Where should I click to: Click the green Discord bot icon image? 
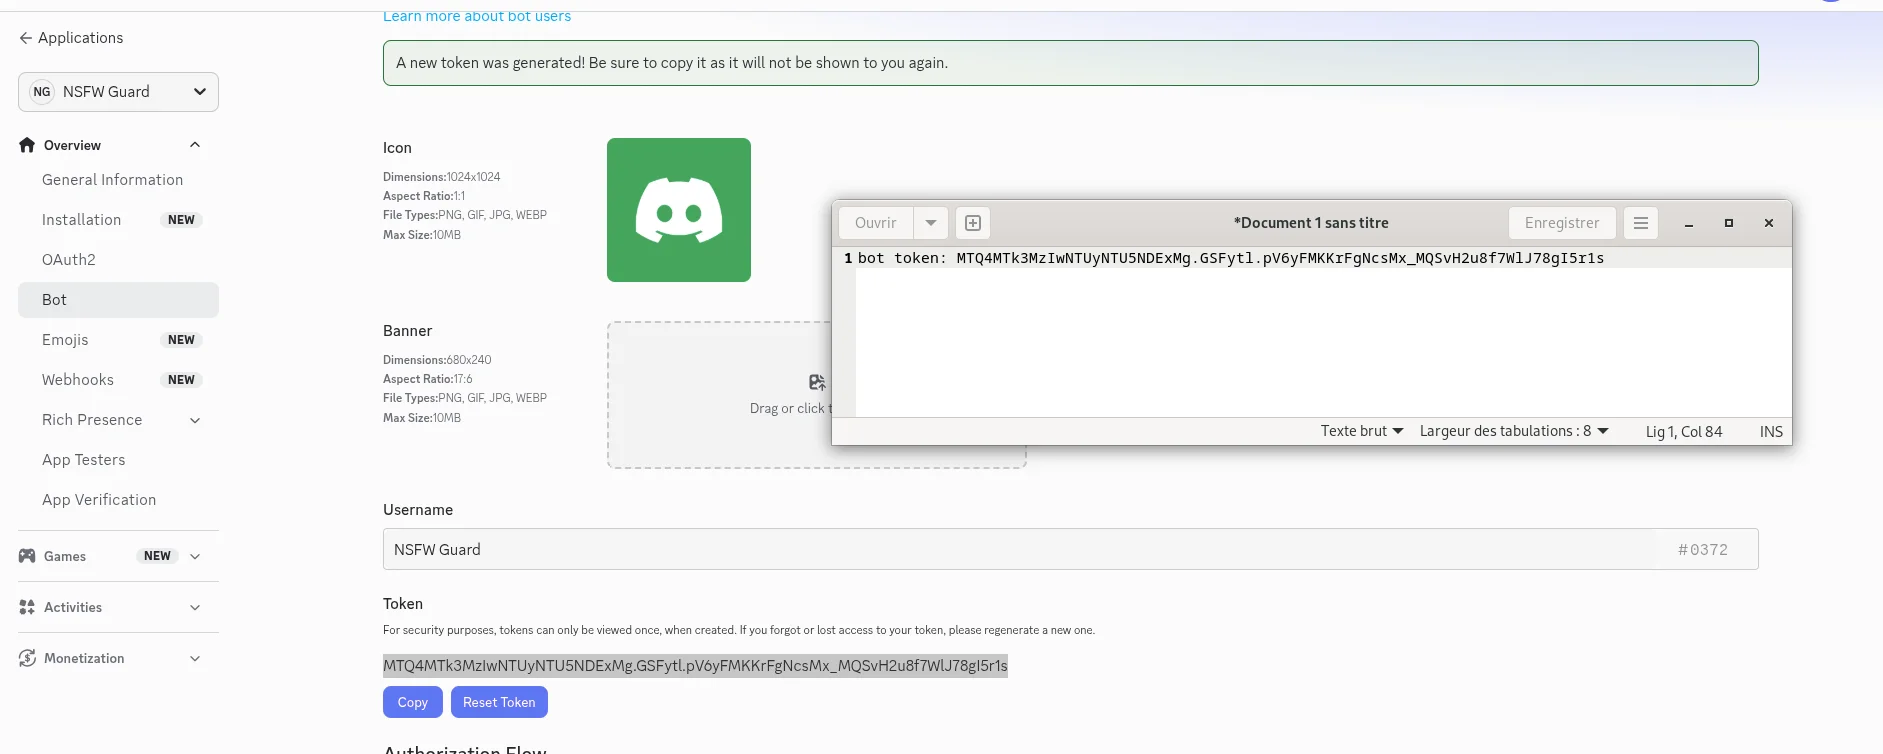click(x=679, y=210)
